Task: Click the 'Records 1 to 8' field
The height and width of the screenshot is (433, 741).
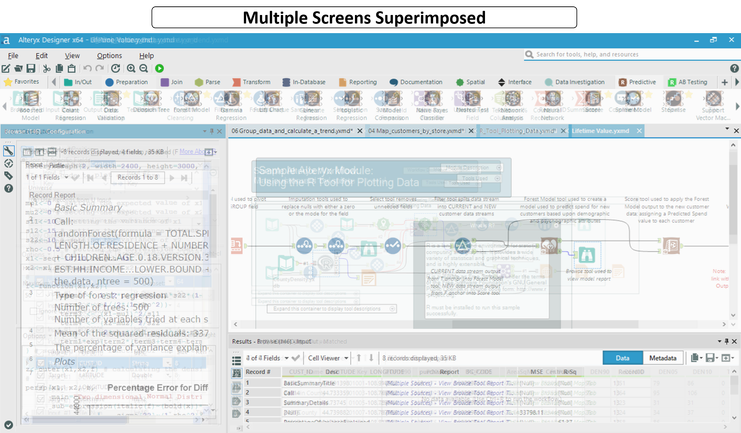Action: pyautogui.click(x=138, y=178)
